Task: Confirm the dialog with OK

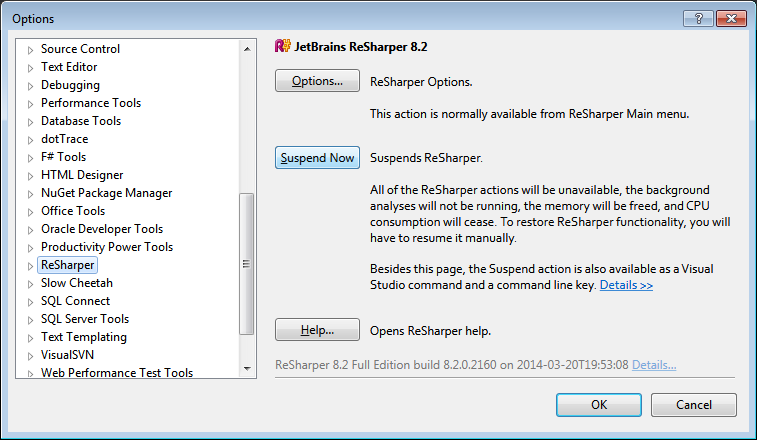Action: [599, 405]
